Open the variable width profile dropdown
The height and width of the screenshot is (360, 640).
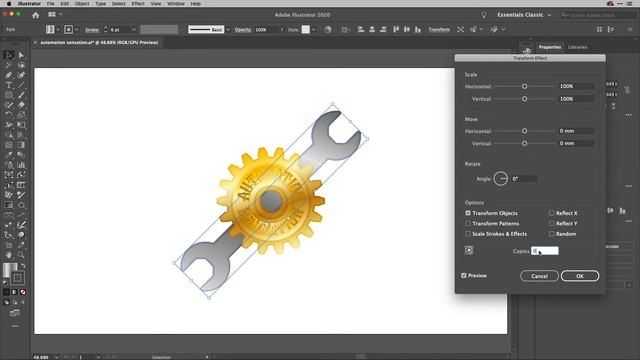tap(159, 29)
